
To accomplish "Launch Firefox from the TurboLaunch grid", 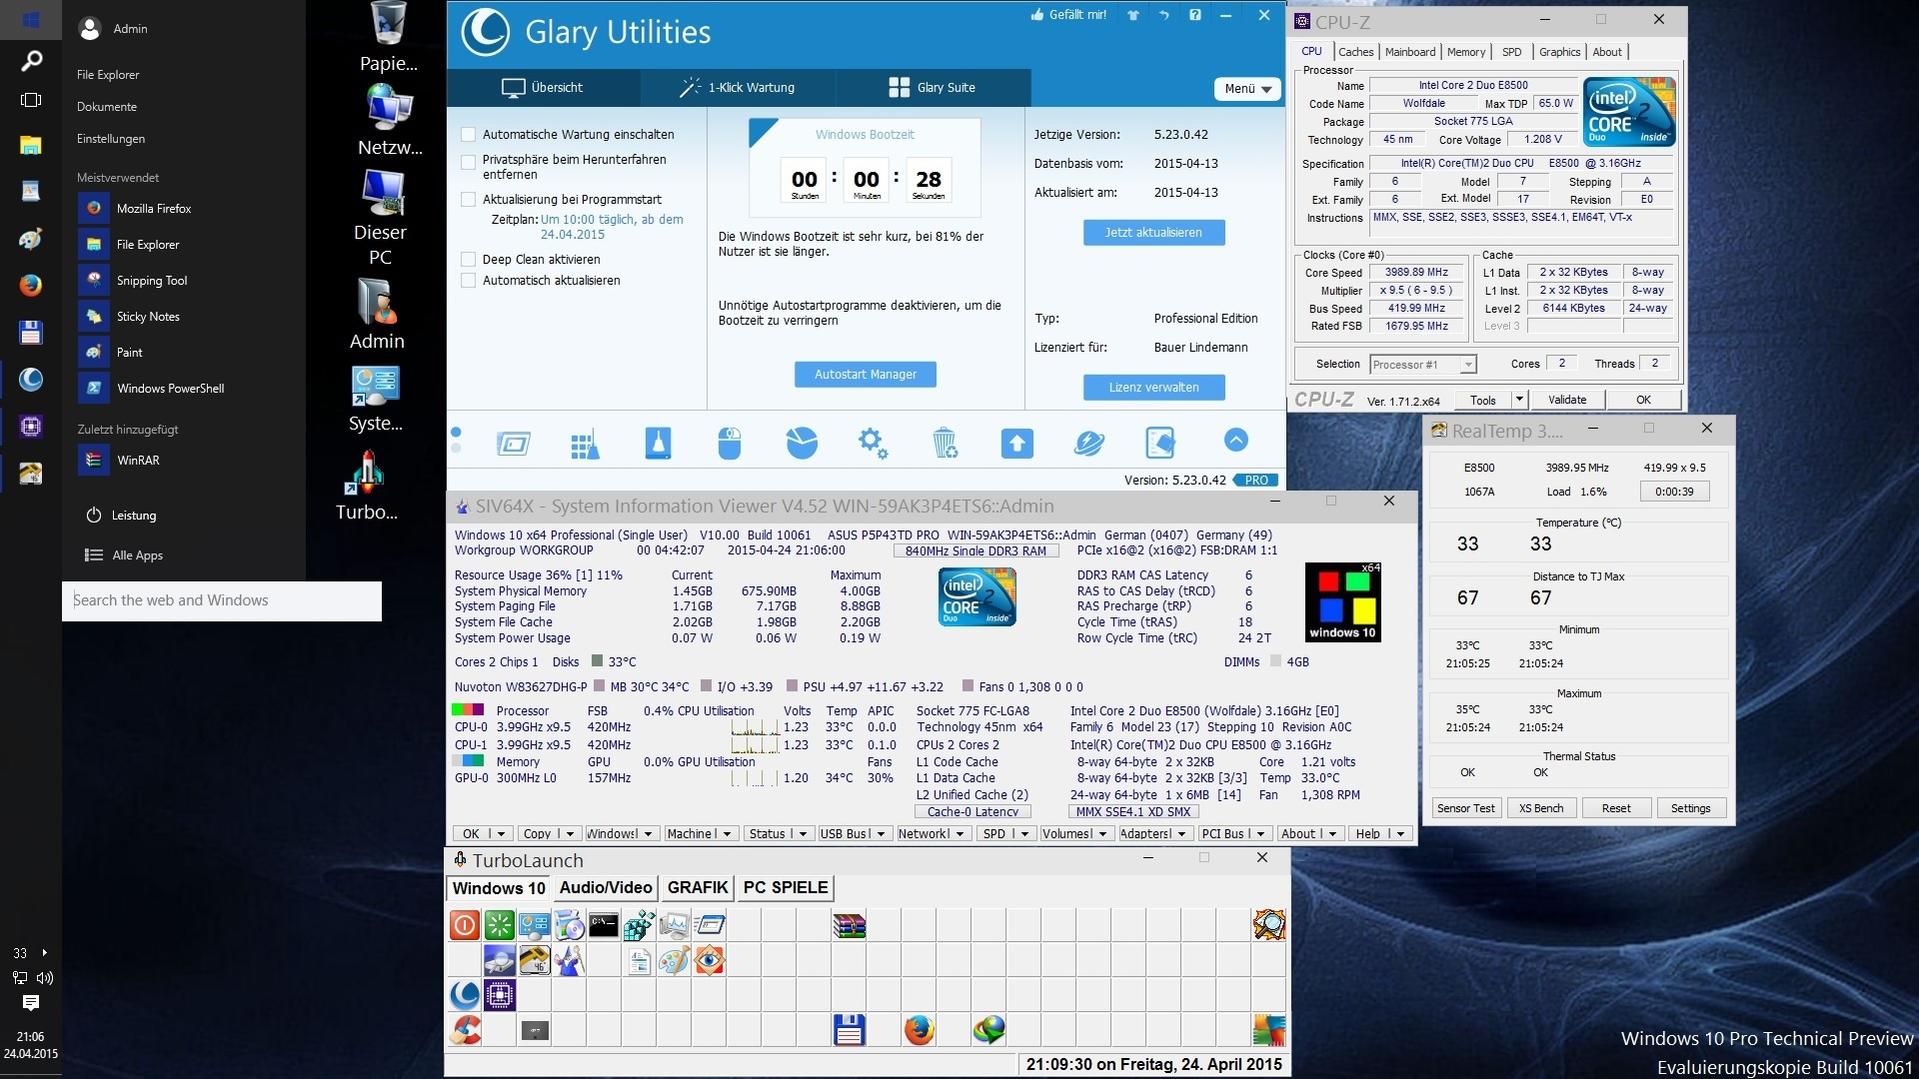I will 919,1030.
